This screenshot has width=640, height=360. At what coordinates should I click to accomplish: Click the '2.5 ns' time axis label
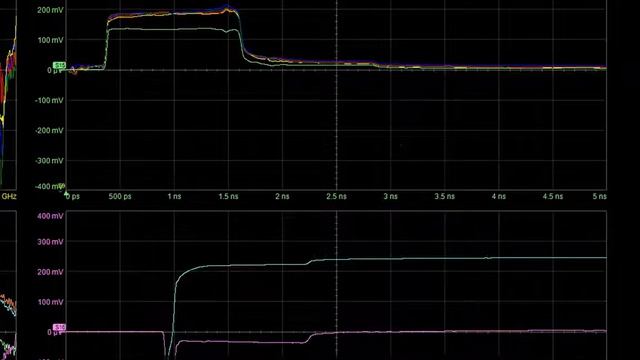coord(336,196)
